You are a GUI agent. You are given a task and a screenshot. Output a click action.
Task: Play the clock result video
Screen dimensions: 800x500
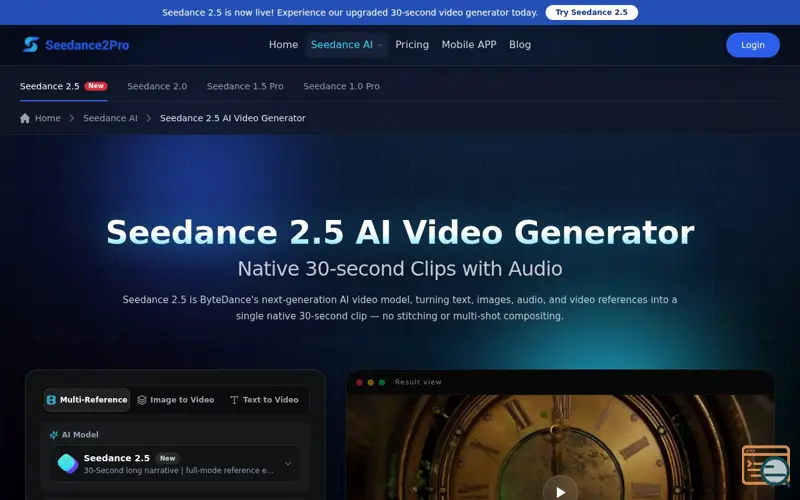click(x=560, y=491)
